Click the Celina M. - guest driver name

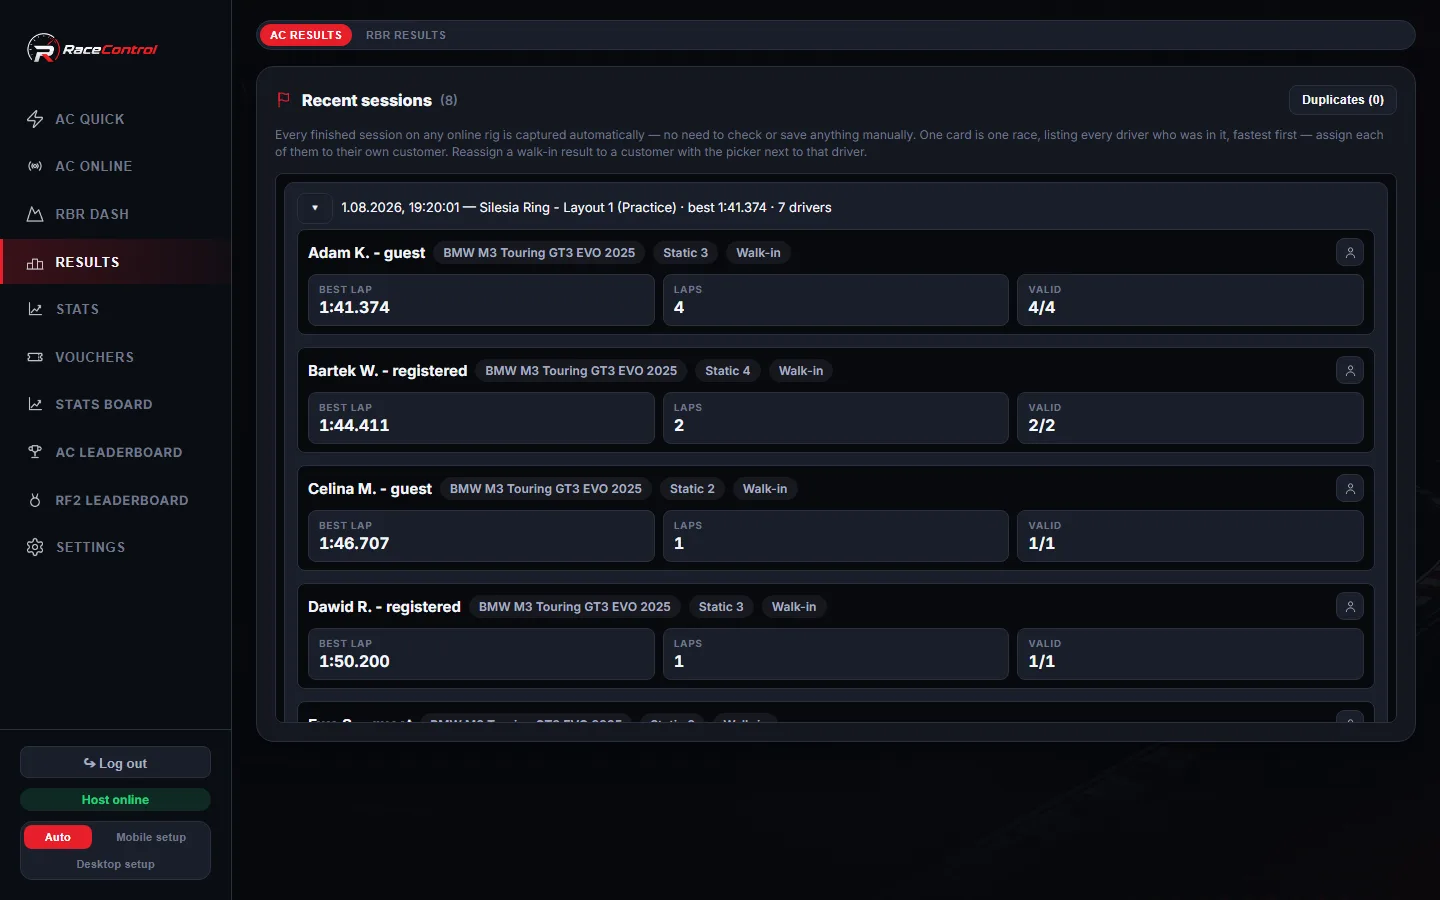(x=370, y=489)
